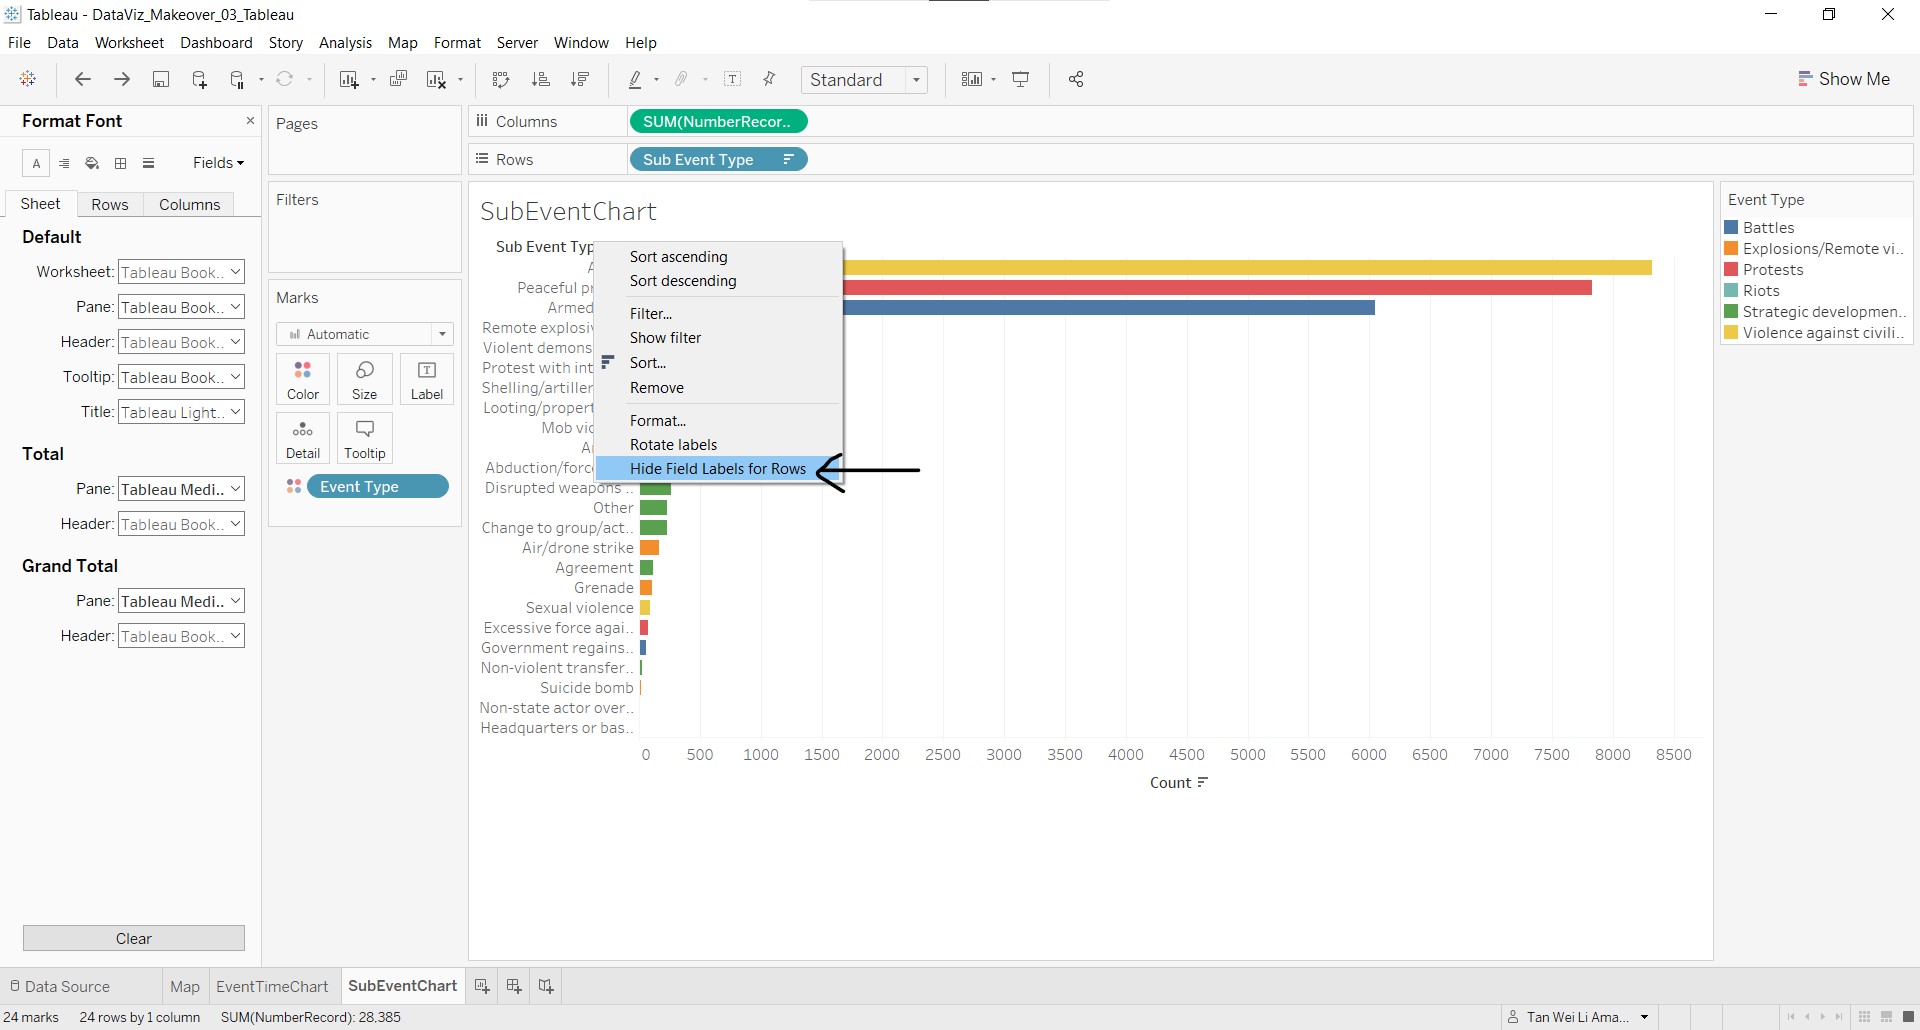
Task: Click the Save workbook icon in toolbar
Action: point(160,80)
